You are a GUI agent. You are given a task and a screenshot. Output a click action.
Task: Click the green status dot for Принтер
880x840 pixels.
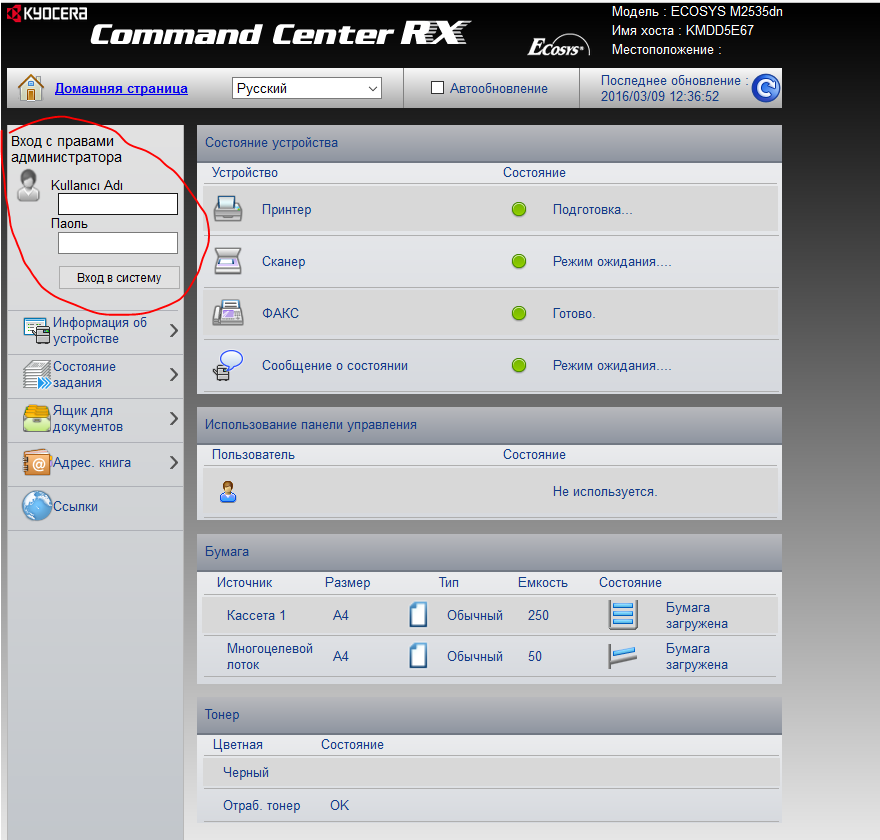click(x=519, y=209)
